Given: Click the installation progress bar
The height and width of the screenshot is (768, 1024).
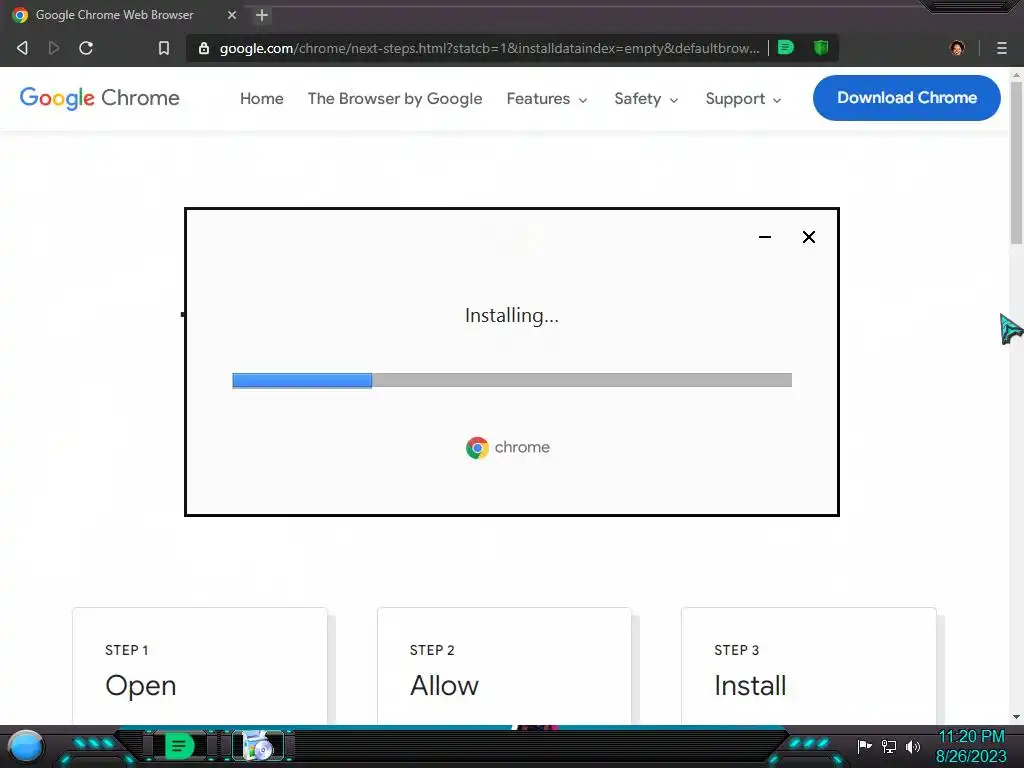Looking at the screenshot, I should click(512, 380).
